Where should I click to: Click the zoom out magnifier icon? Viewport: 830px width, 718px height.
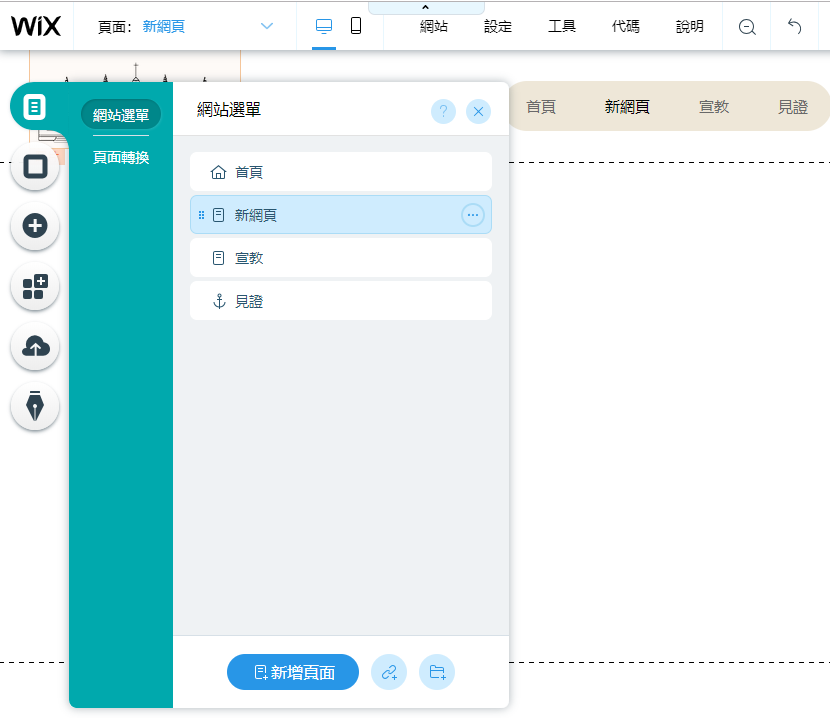(x=747, y=26)
